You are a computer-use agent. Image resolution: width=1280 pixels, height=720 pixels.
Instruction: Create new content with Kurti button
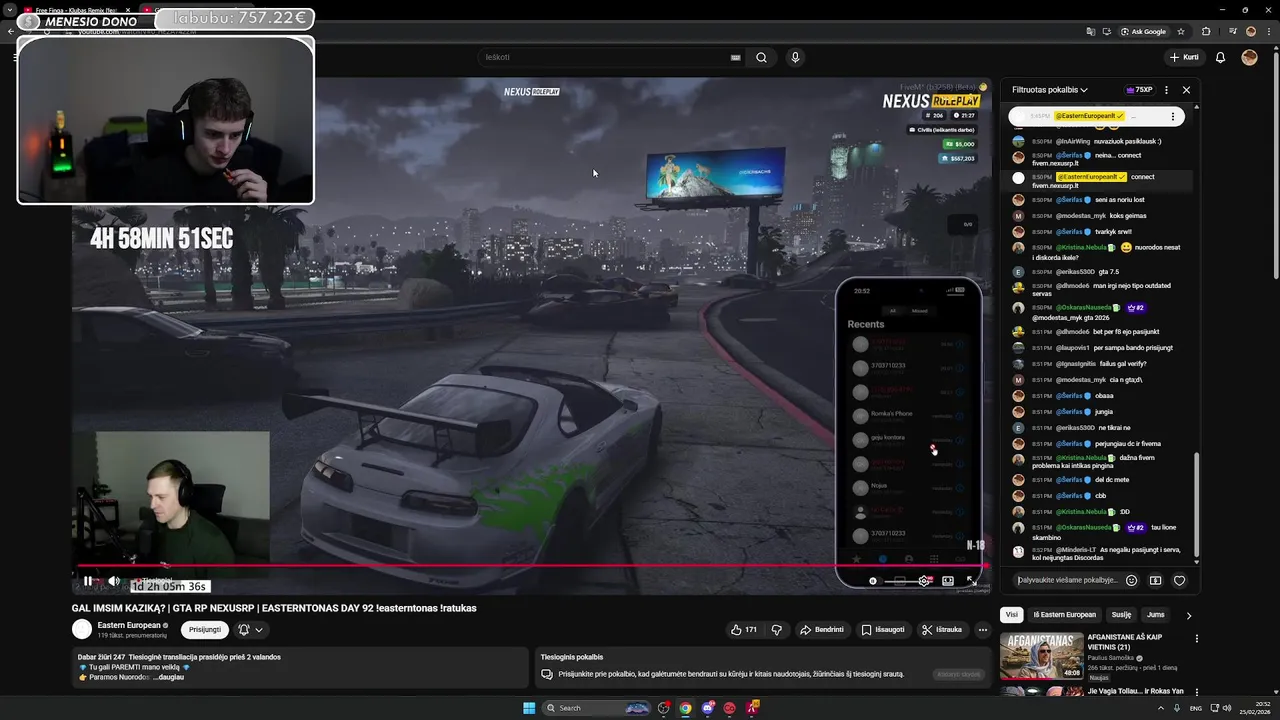point(1184,57)
